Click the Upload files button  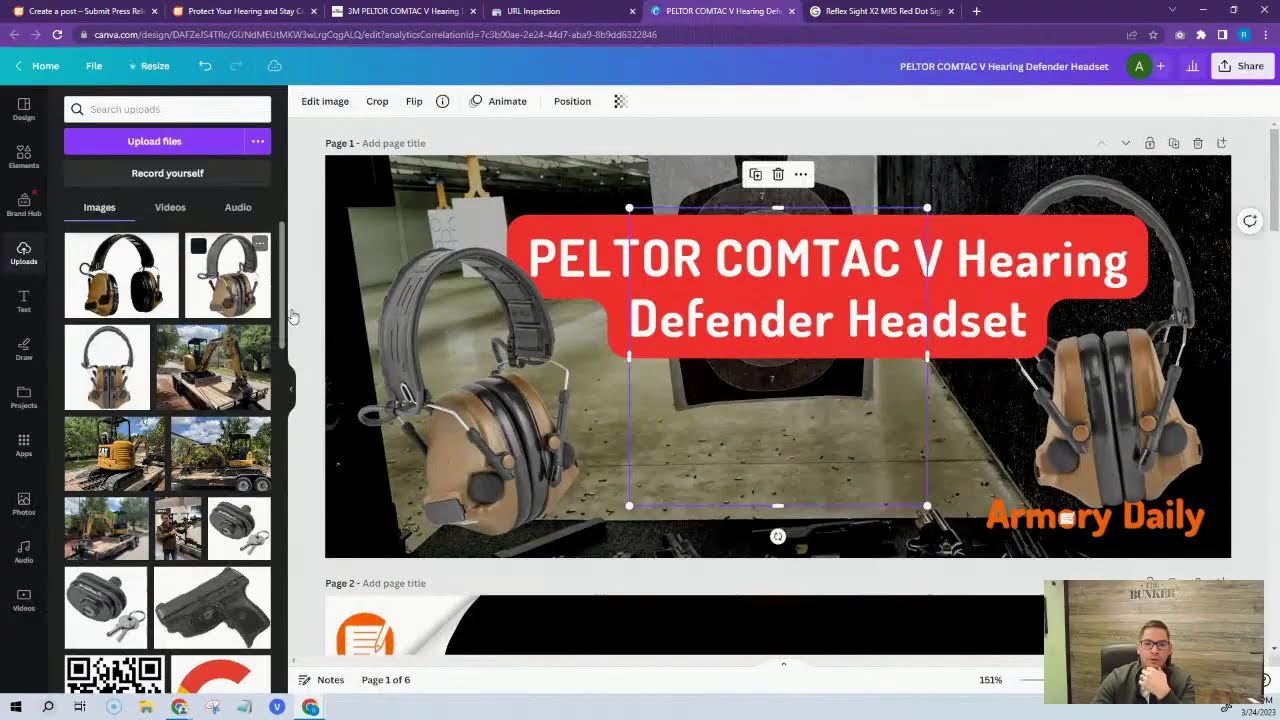[x=154, y=141]
